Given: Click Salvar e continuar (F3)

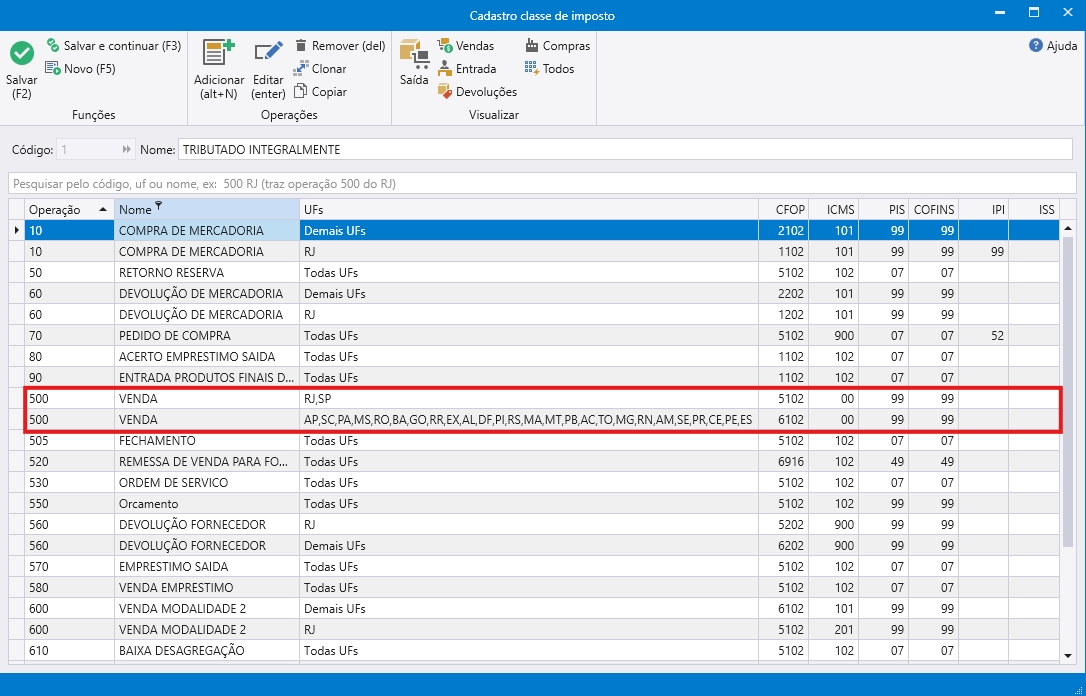Looking at the screenshot, I should click(114, 46).
